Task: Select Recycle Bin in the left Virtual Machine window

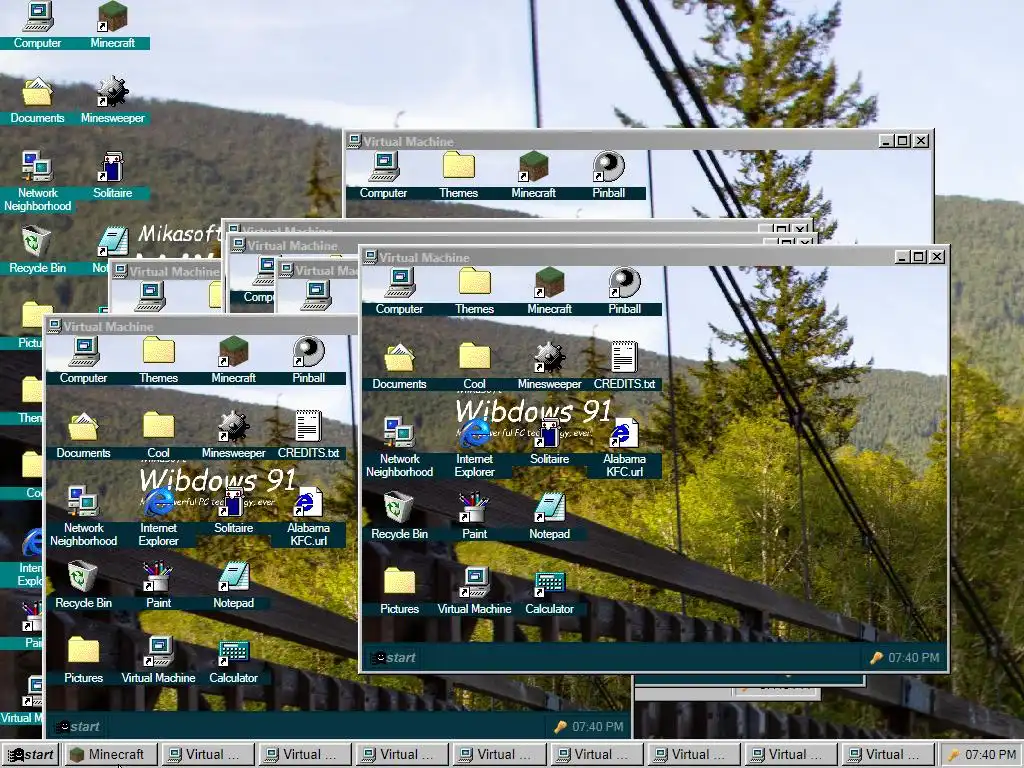Action: pos(83,586)
